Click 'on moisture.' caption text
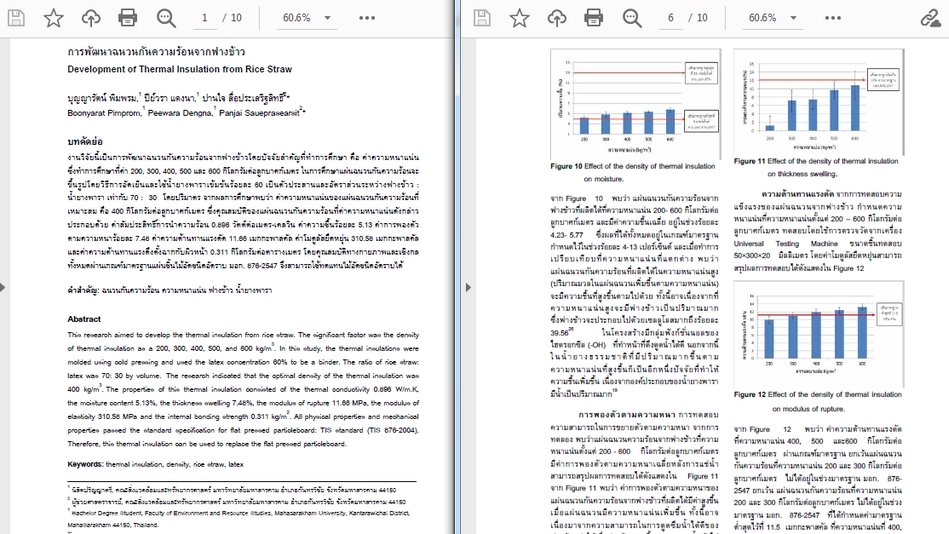Viewport: 949px width, 534px height. tap(603, 179)
